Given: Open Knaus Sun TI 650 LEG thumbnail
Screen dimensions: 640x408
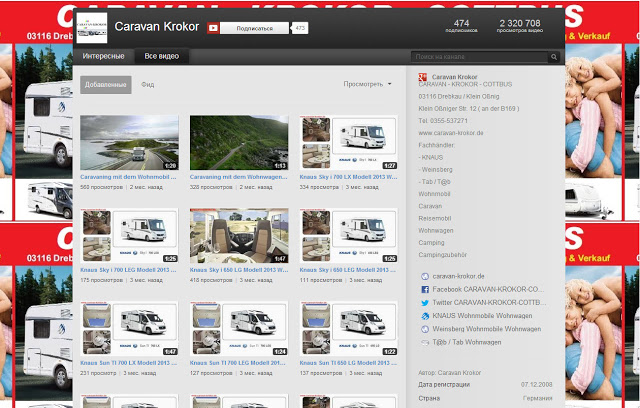Looking at the screenshot, I should pos(349,328).
